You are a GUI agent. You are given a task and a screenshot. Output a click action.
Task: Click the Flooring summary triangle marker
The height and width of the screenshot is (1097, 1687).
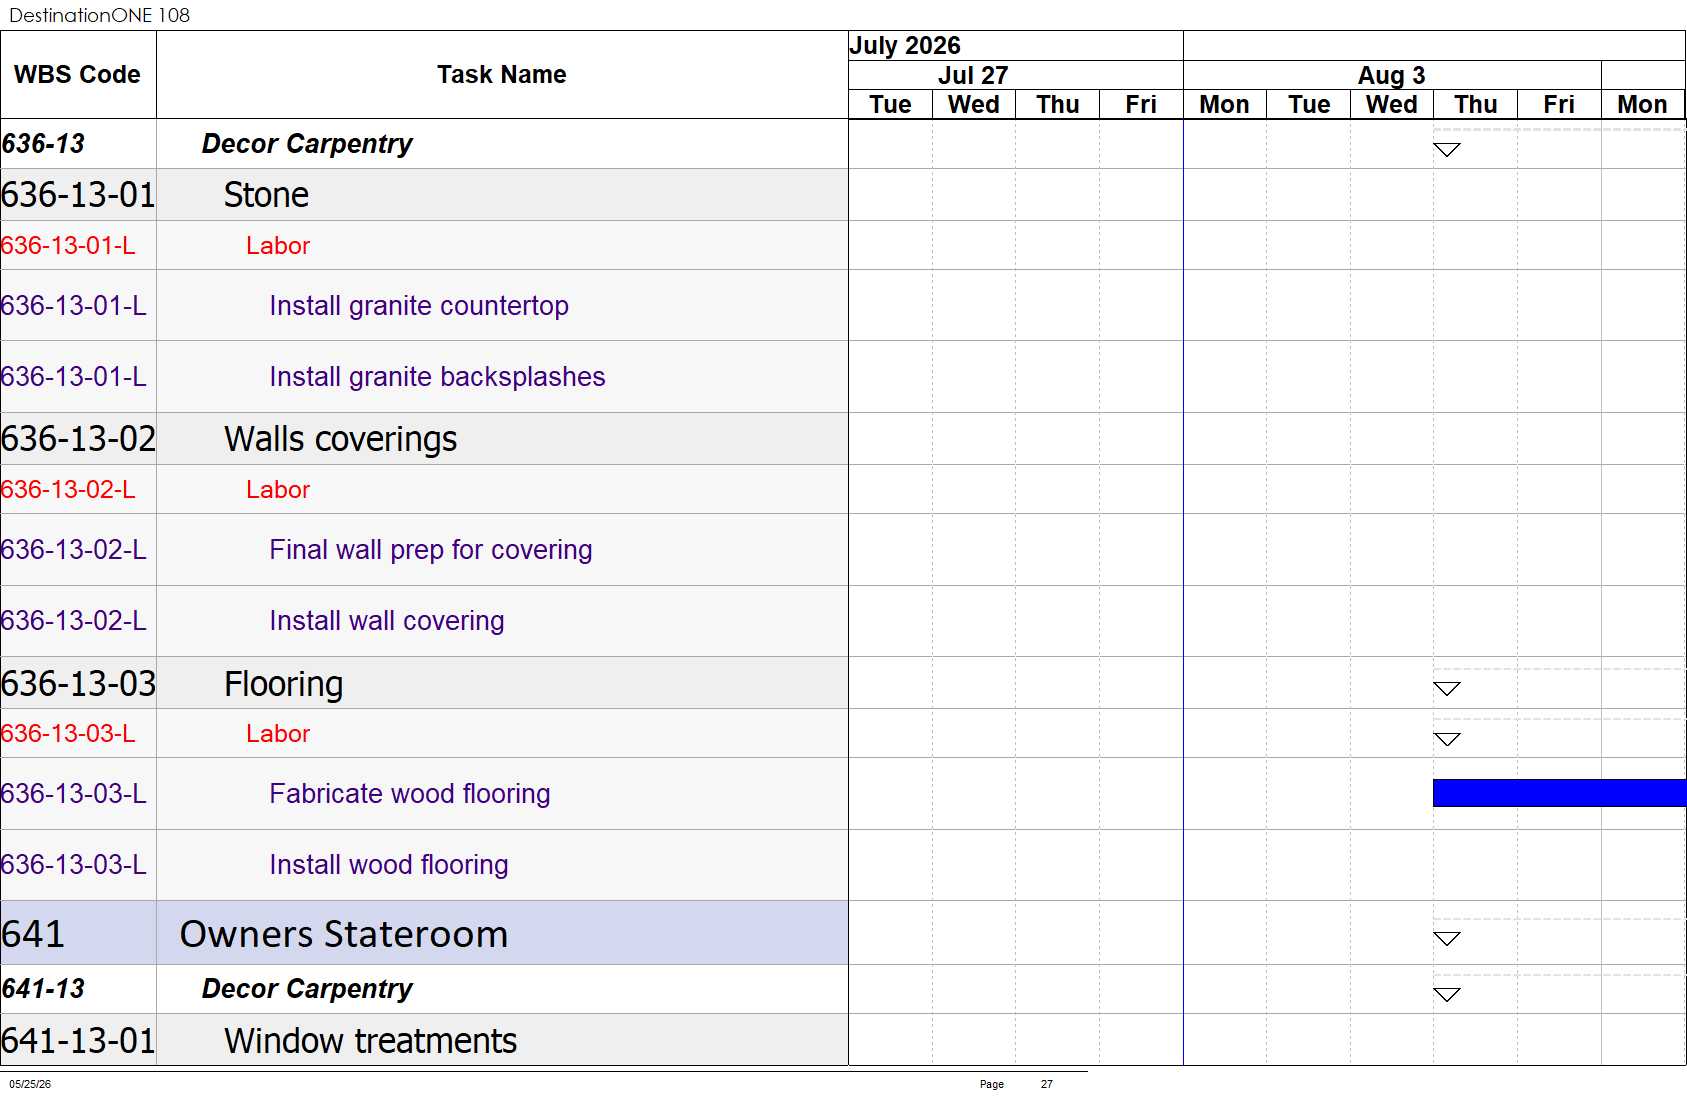click(1447, 688)
